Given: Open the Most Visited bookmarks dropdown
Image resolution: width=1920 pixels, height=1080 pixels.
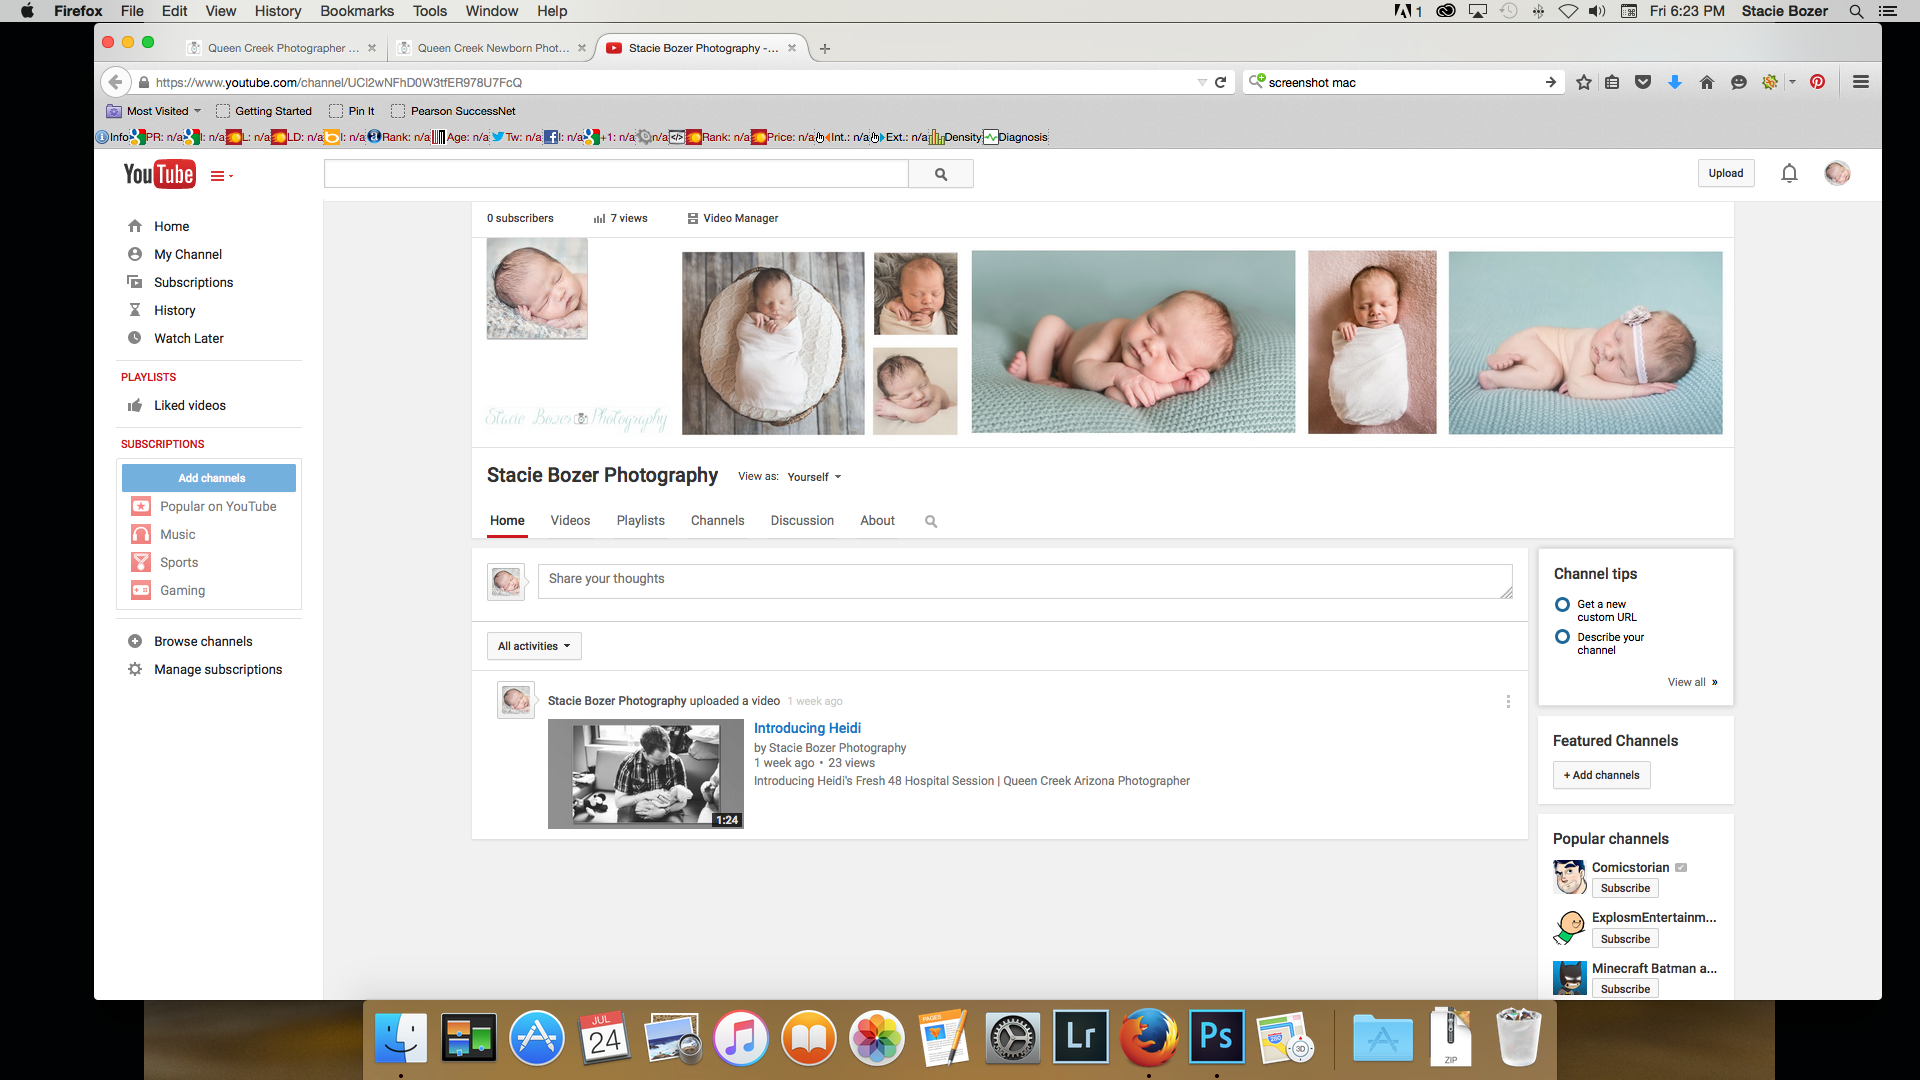Looking at the screenshot, I should (154, 111).
